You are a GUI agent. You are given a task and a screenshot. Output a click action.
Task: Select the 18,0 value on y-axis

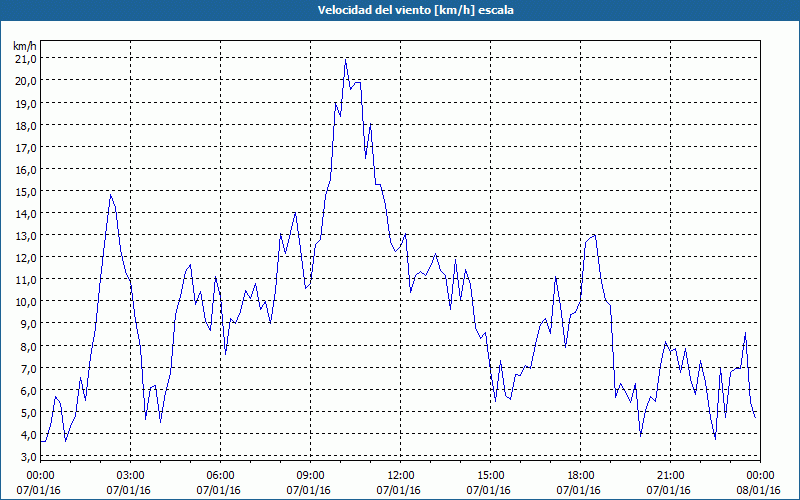[26, 126]
